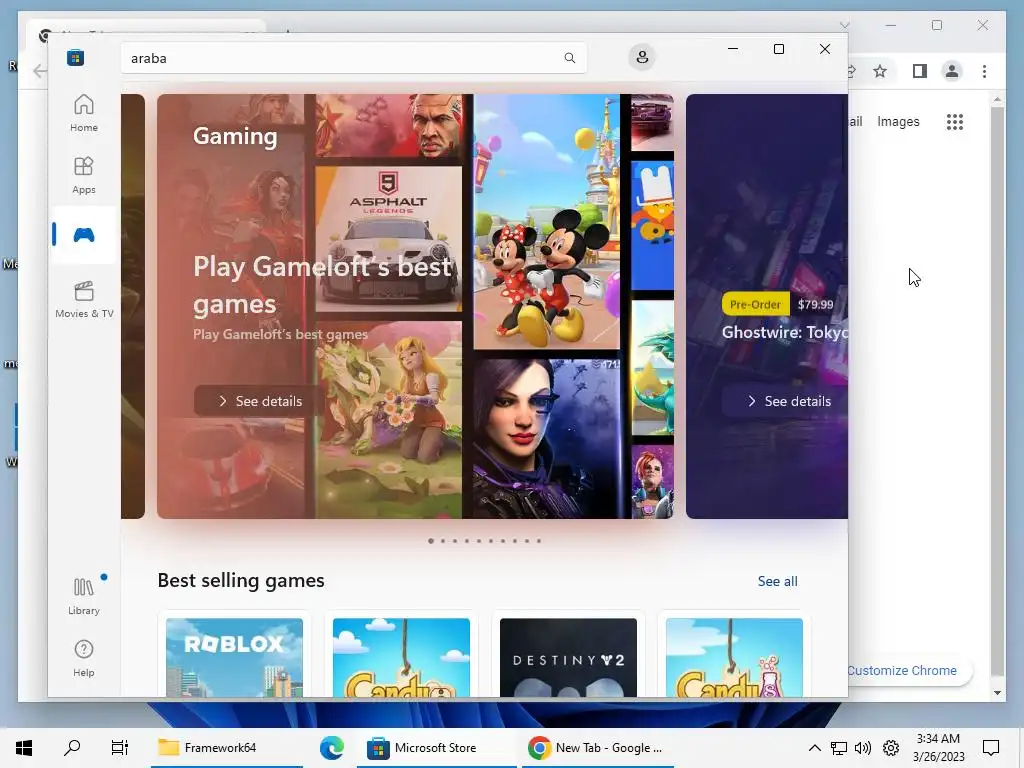
Task: Click the network icon in system tray
Action: point(839,748)
